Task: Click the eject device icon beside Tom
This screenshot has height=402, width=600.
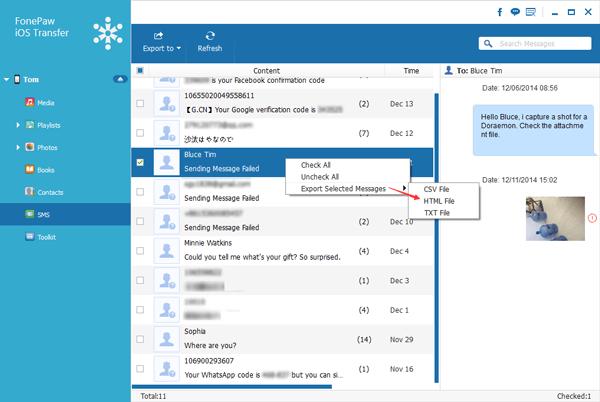Action: coord(120,79)
